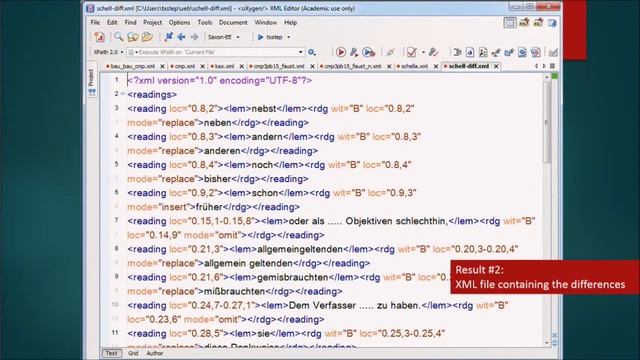The image size is (640, 360).
Task: Switch to the bau_bau_cmp.xml tab
Action: click(132, 66)
